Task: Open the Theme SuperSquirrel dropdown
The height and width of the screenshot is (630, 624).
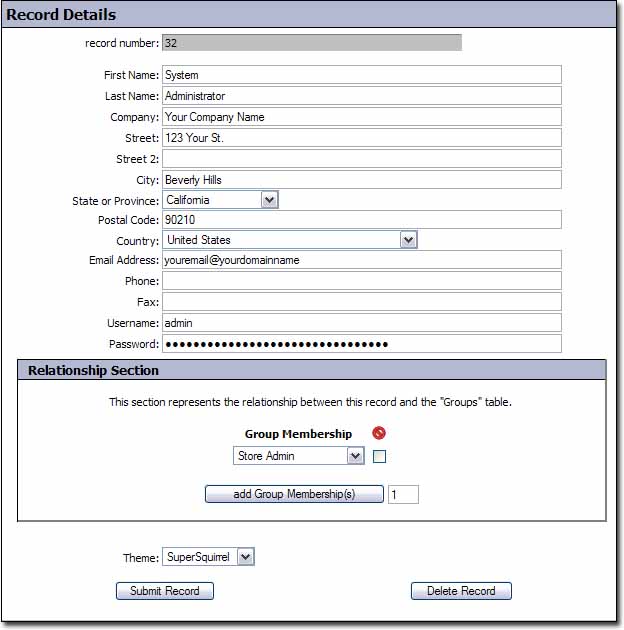Action: click(208, 557)
